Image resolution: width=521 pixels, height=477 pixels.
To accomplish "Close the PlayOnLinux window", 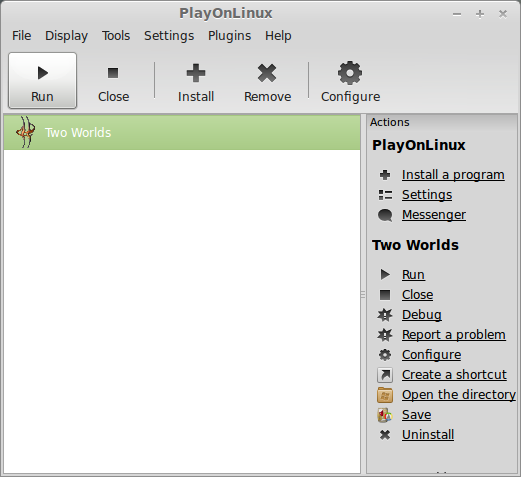I will click(x=503, y=14).
